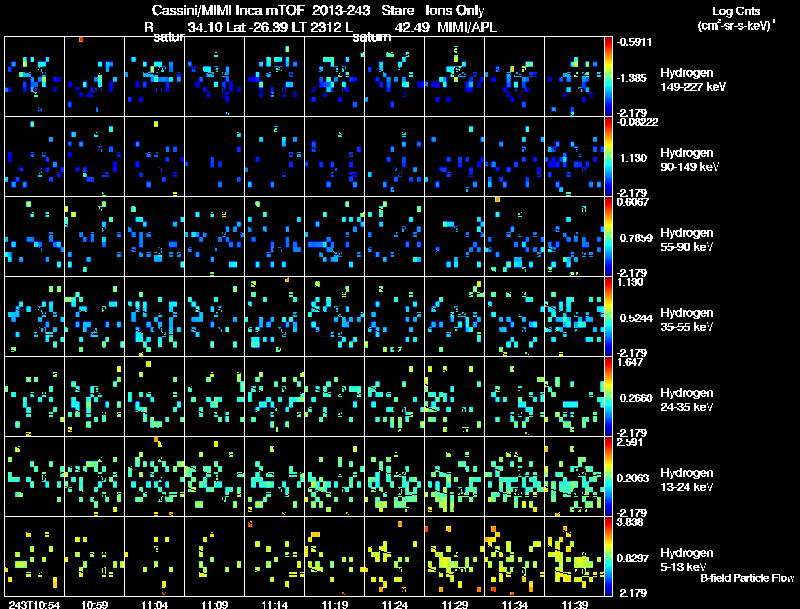Select the 5-13 keV panel at 11:24
800x609 pixels.
pos(394,556)
